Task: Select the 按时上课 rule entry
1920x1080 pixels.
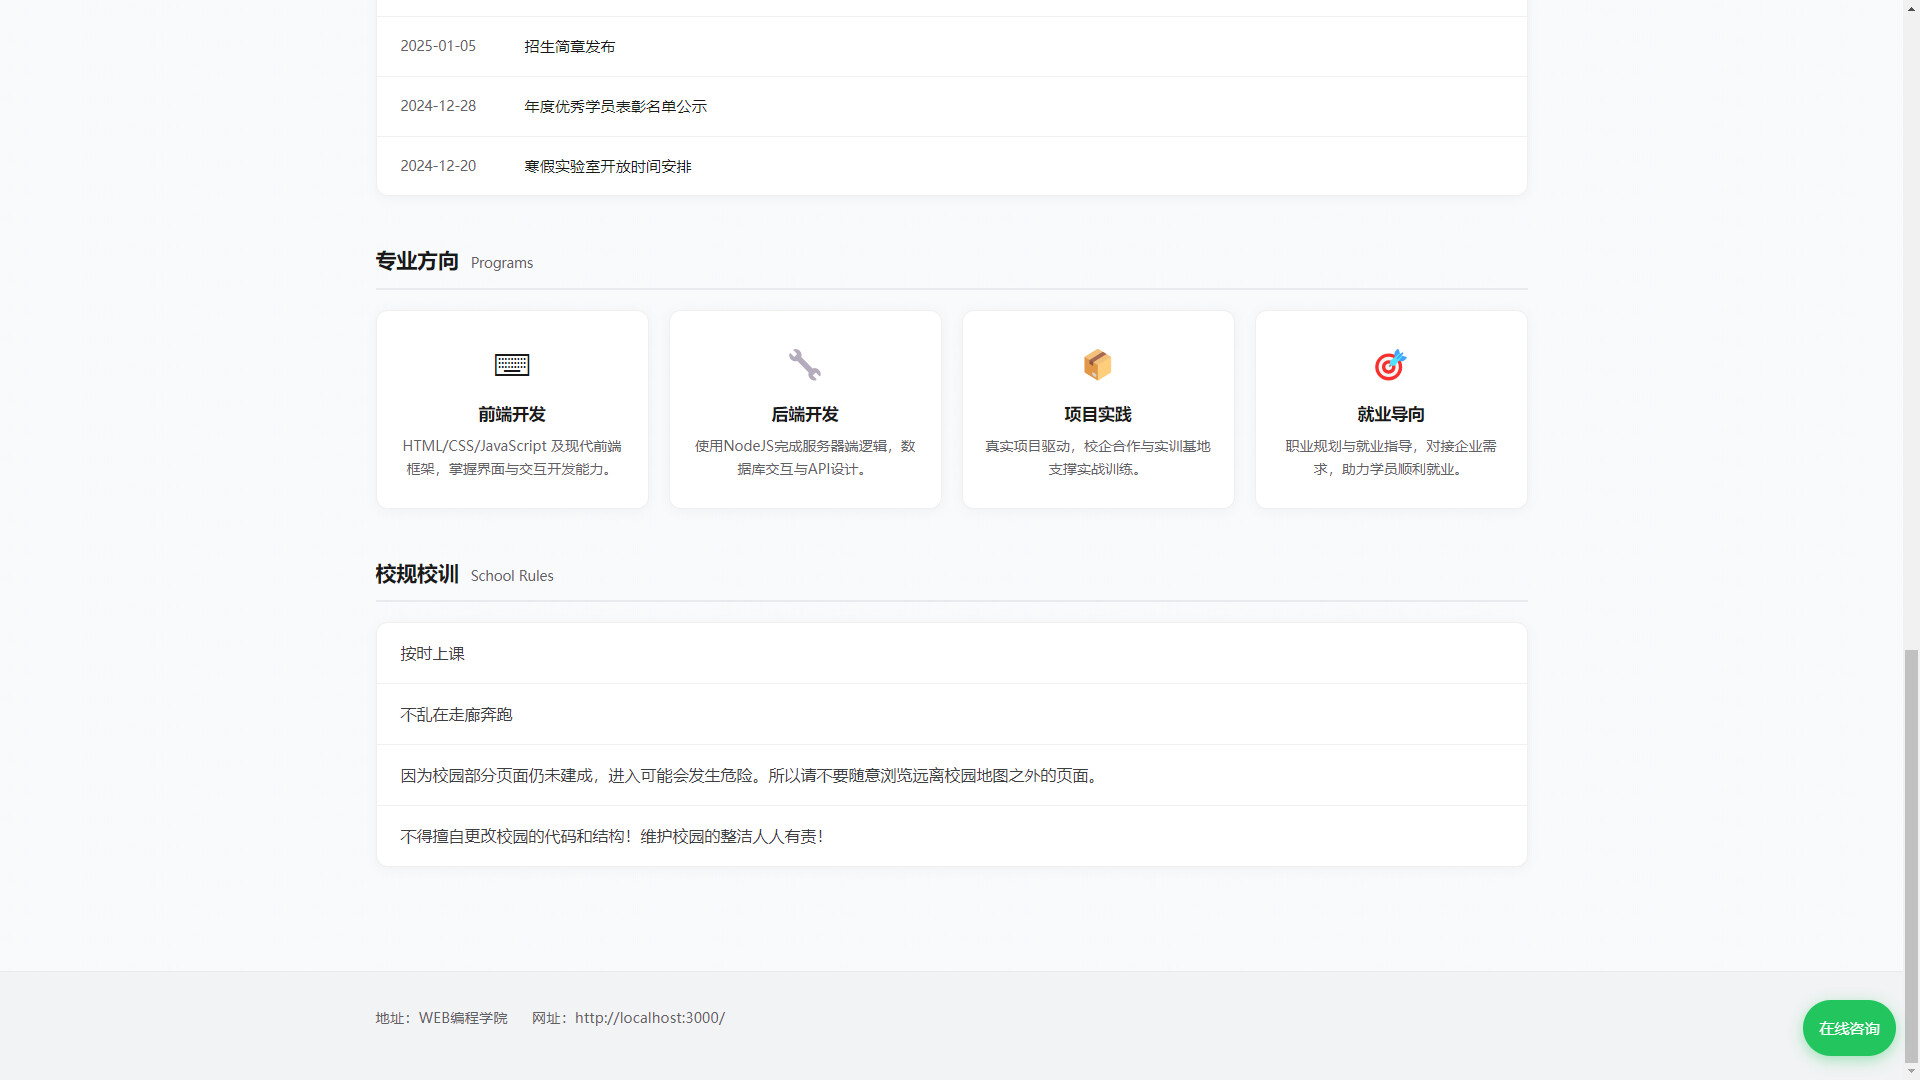Action: click(x=431, y=653)
